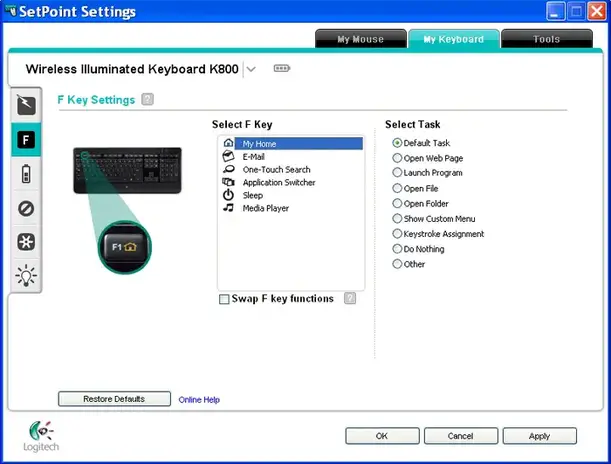Open the Tools tab
This screenshot has height=464, width=611.
547,39
